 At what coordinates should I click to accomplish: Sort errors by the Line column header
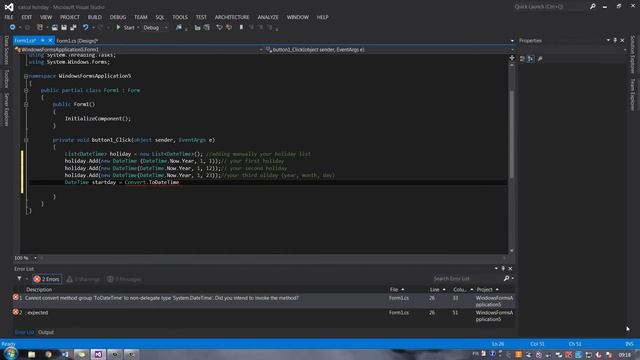click(438, 289)
